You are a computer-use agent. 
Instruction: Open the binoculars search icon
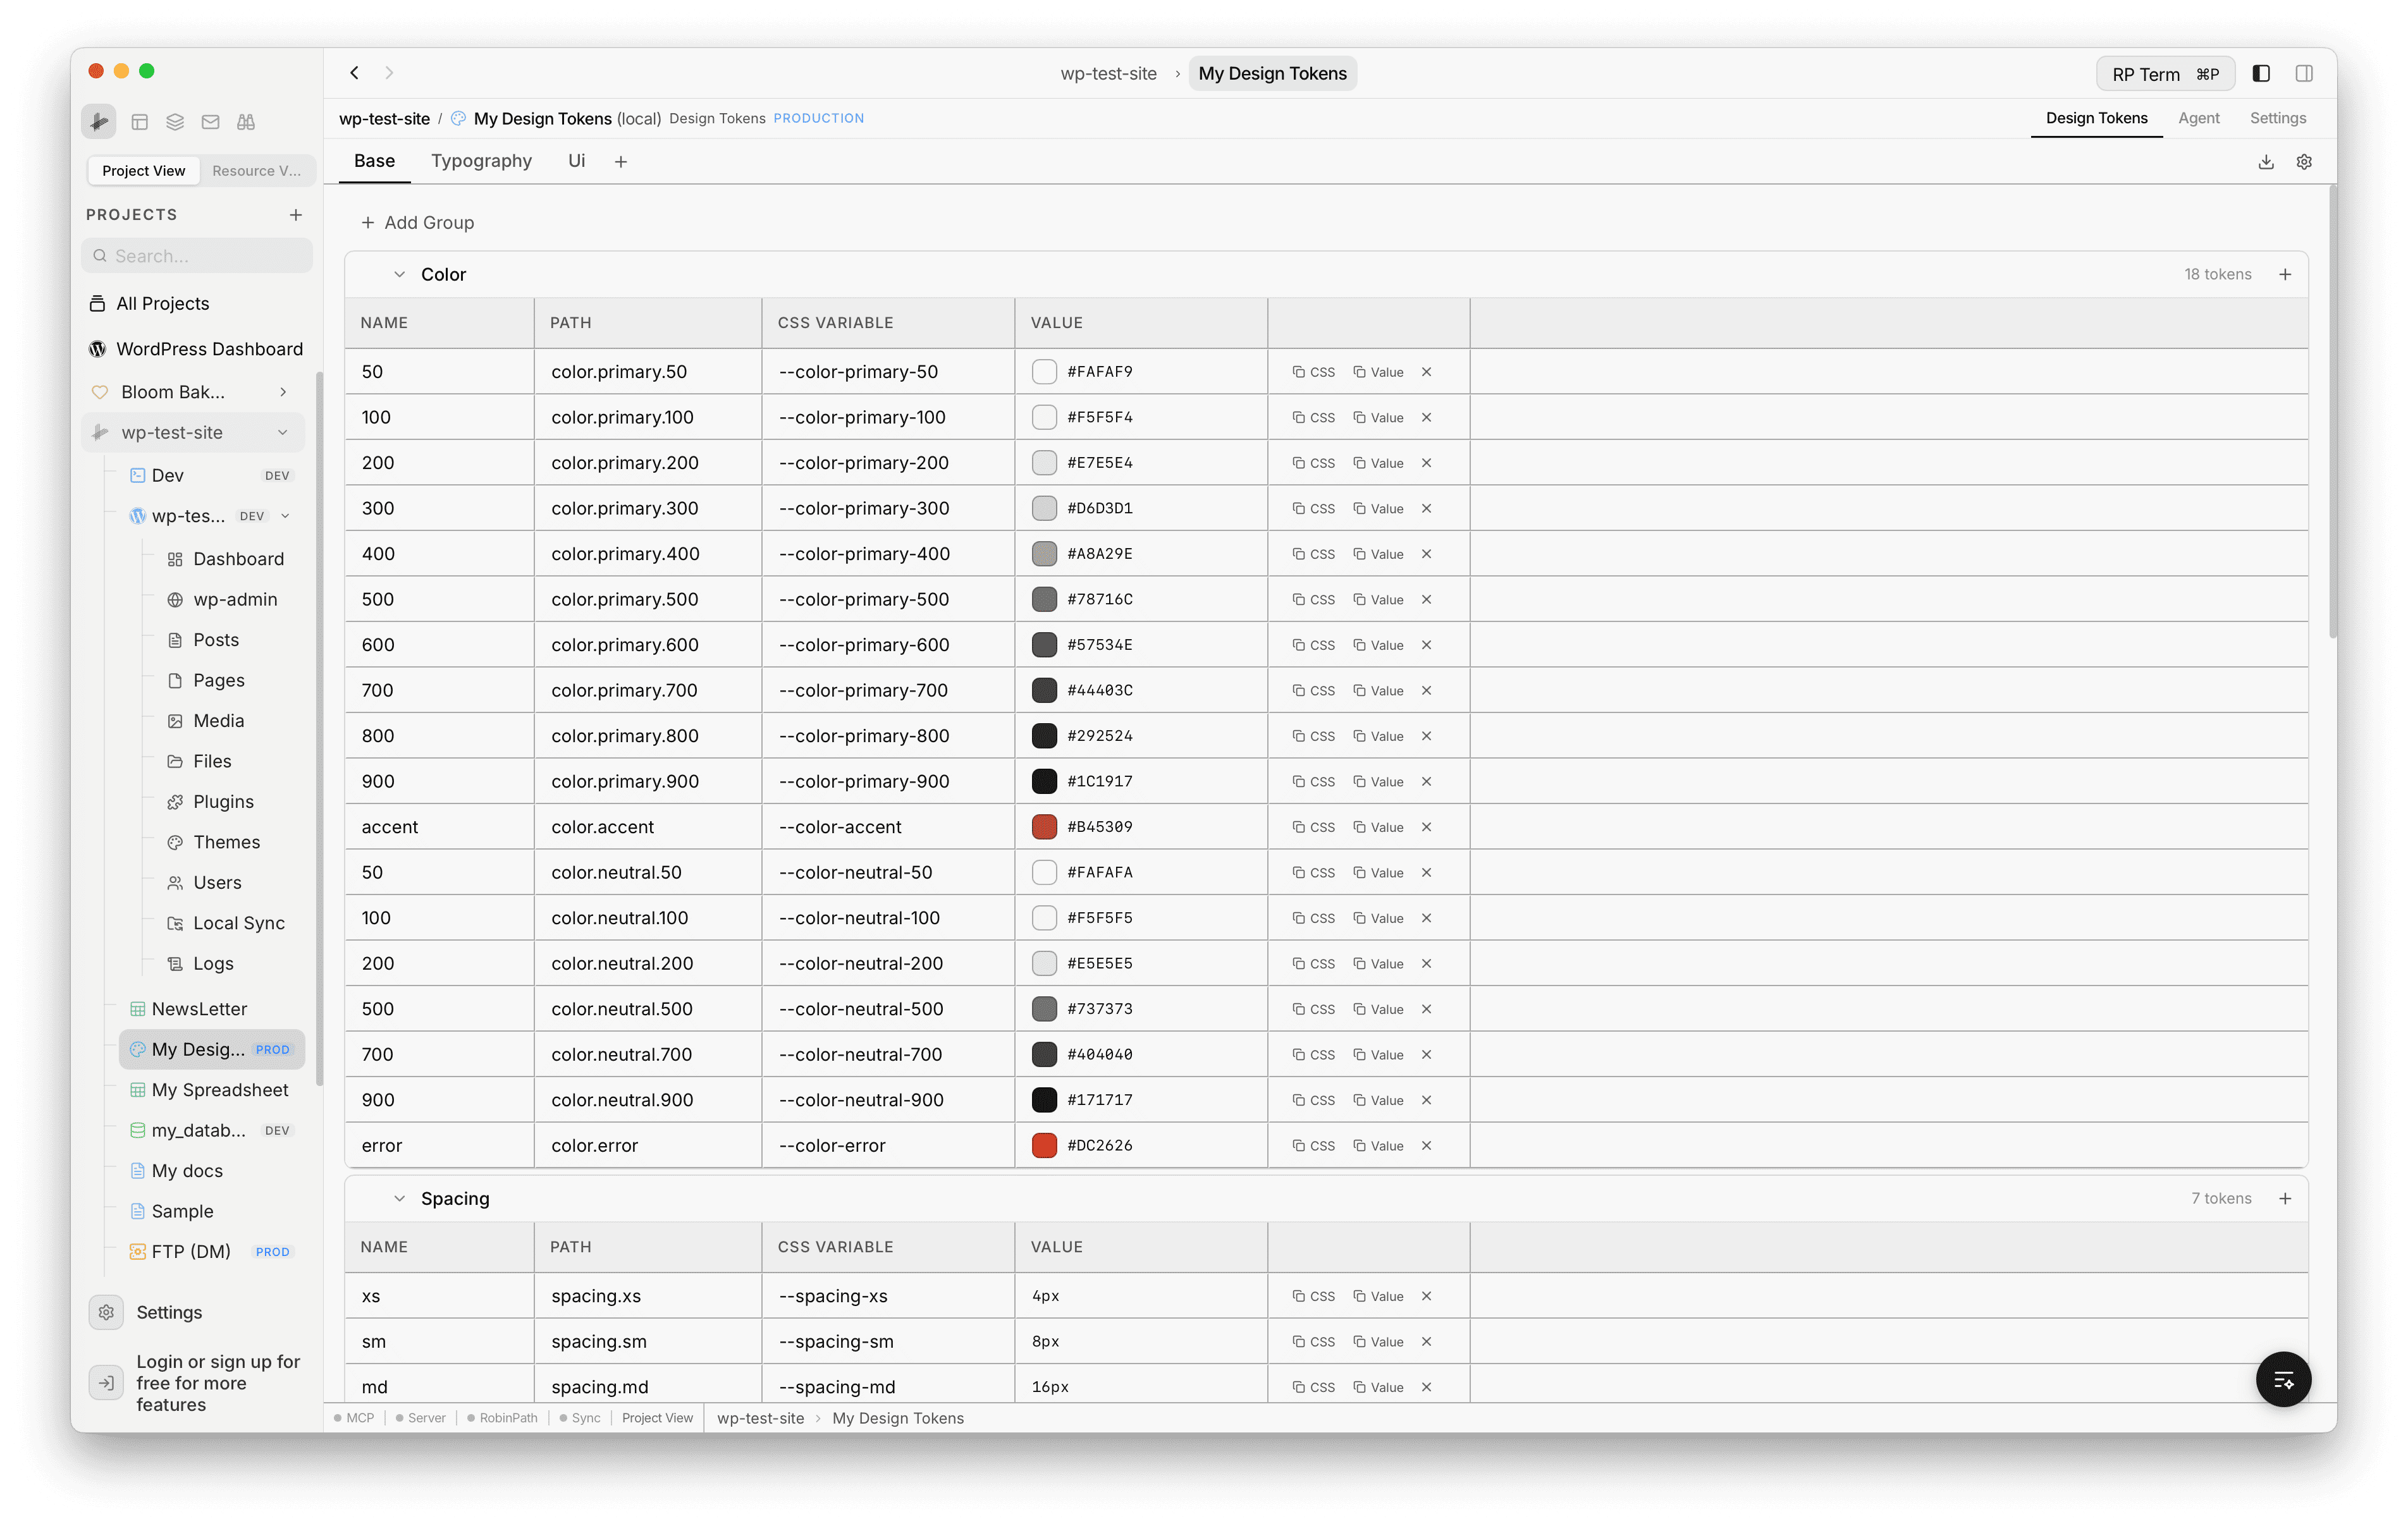coord(245,121)
